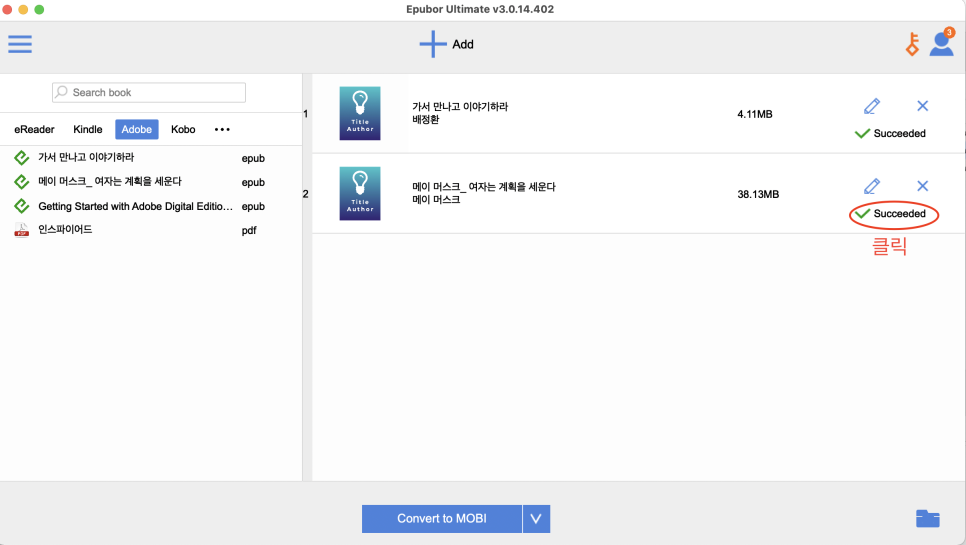Click the cover thumbnail of 메이 머스크 book
The width and height of the screenshot is (966, 545).
click(x=360, y=193)
